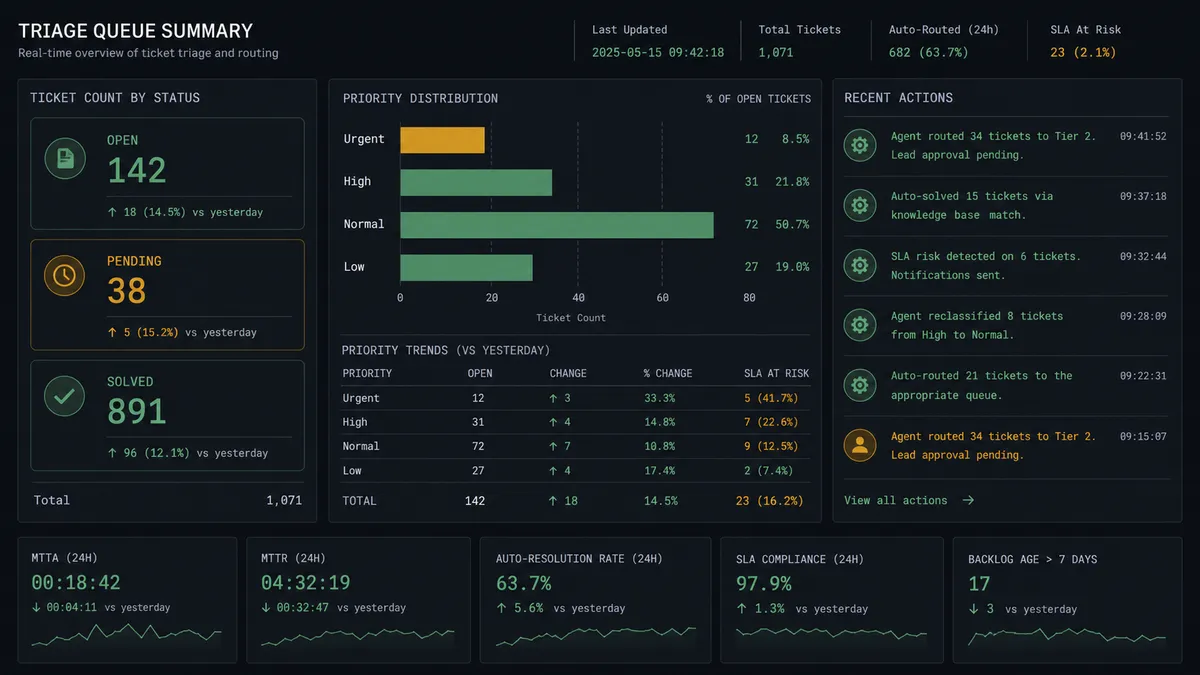The width and height of the screenshot is (1200, 675).
Task: Click Auto-Routed value 682 (63.7%)
Action: [929, 52]
